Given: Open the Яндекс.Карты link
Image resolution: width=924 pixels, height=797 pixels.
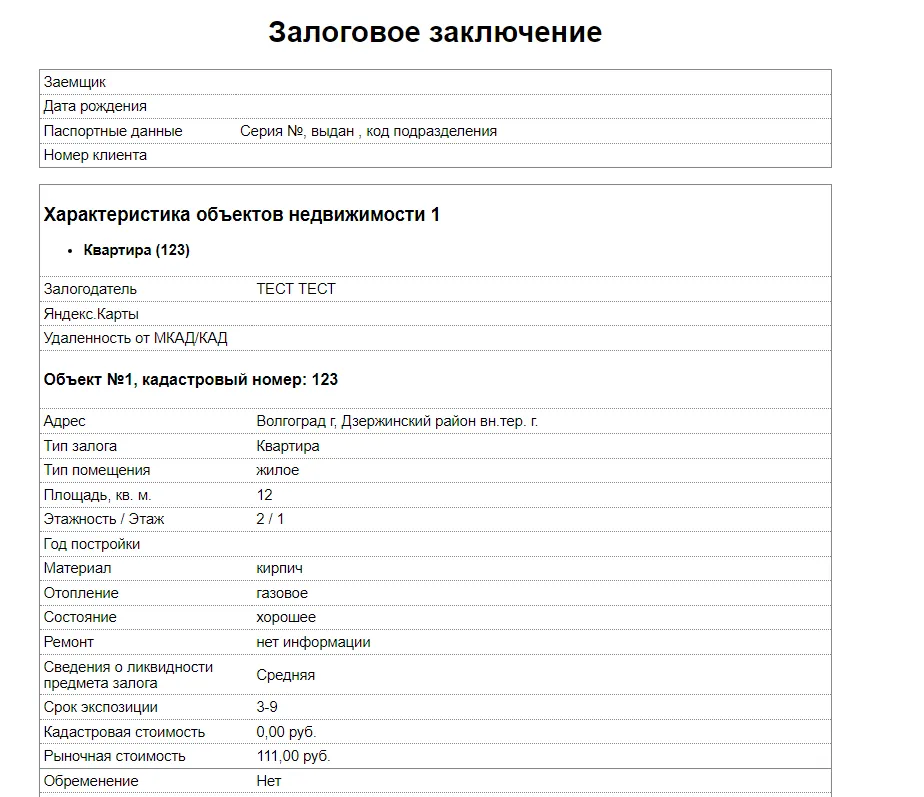Looking at the screenshot, I should point(85,313).
